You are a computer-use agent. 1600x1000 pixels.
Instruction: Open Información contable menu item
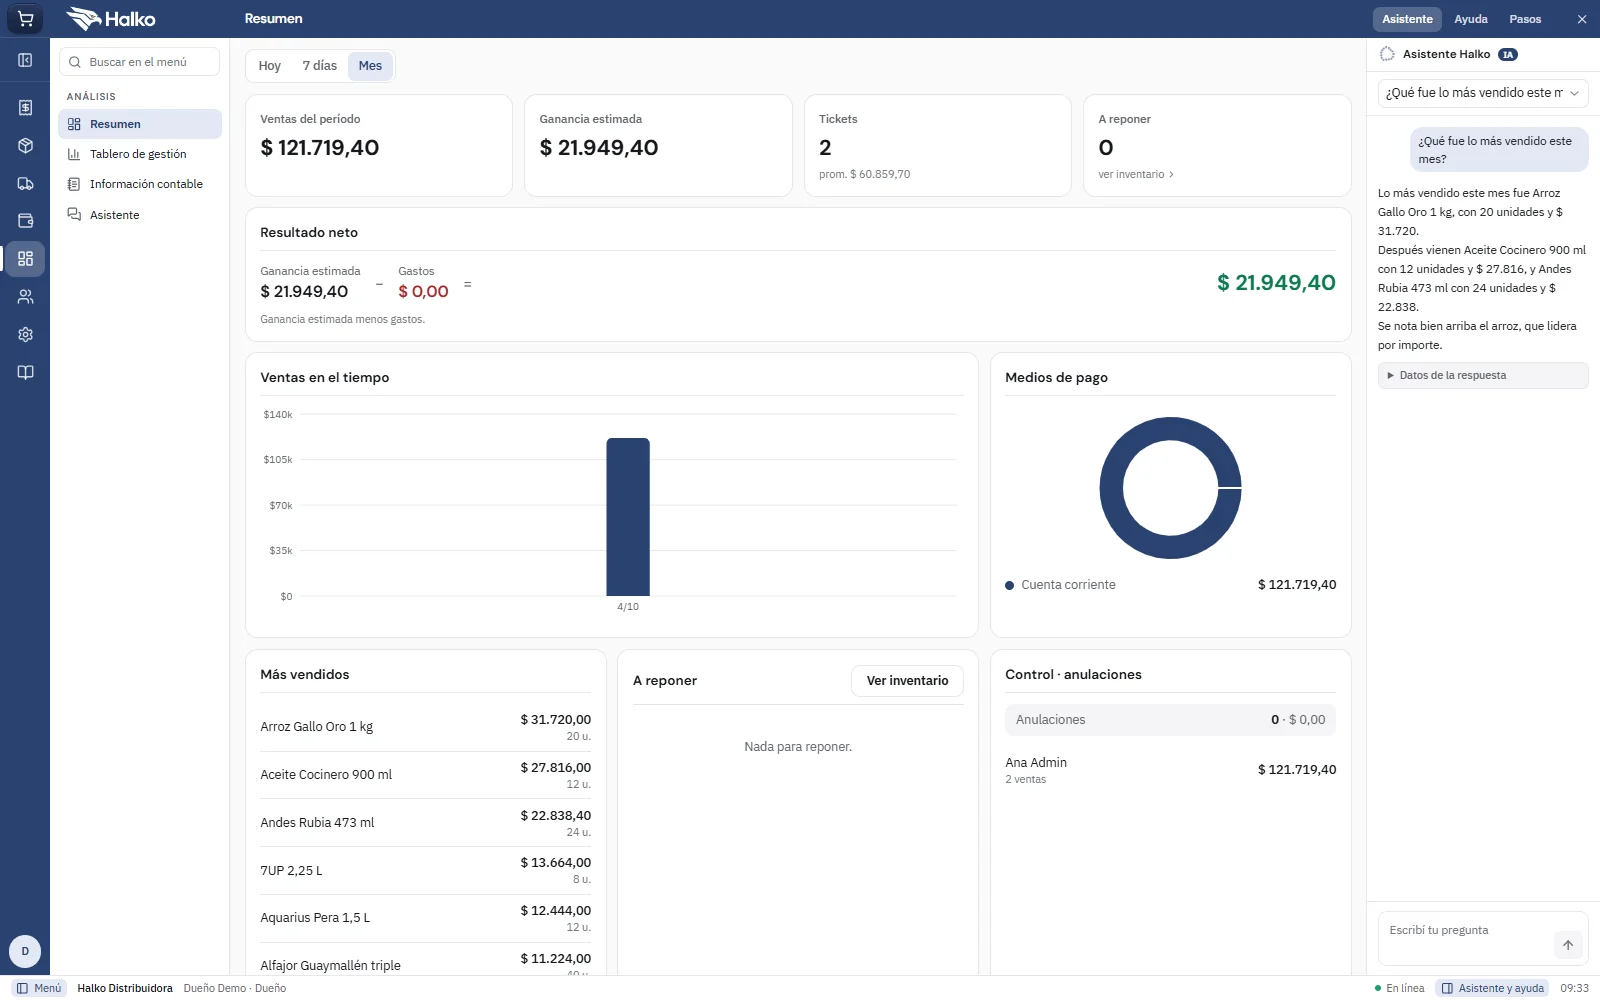click(x=140, y=184)
